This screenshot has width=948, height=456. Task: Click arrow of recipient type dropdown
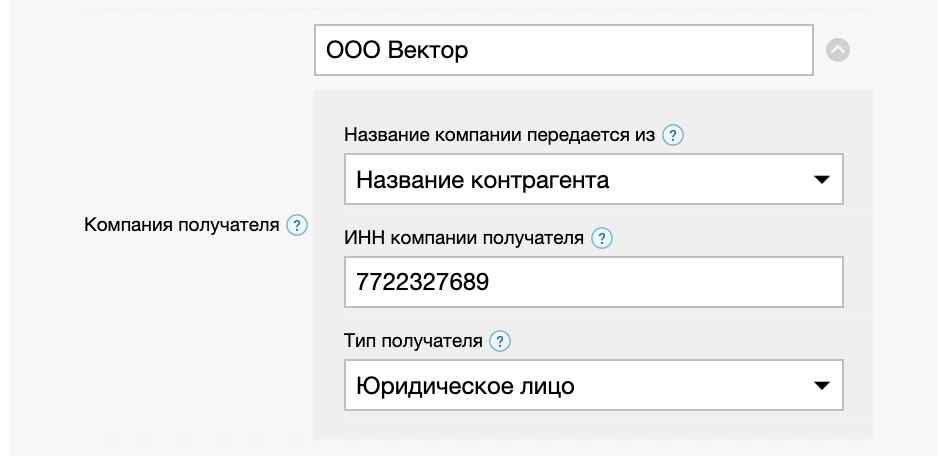tap(822, 385)
